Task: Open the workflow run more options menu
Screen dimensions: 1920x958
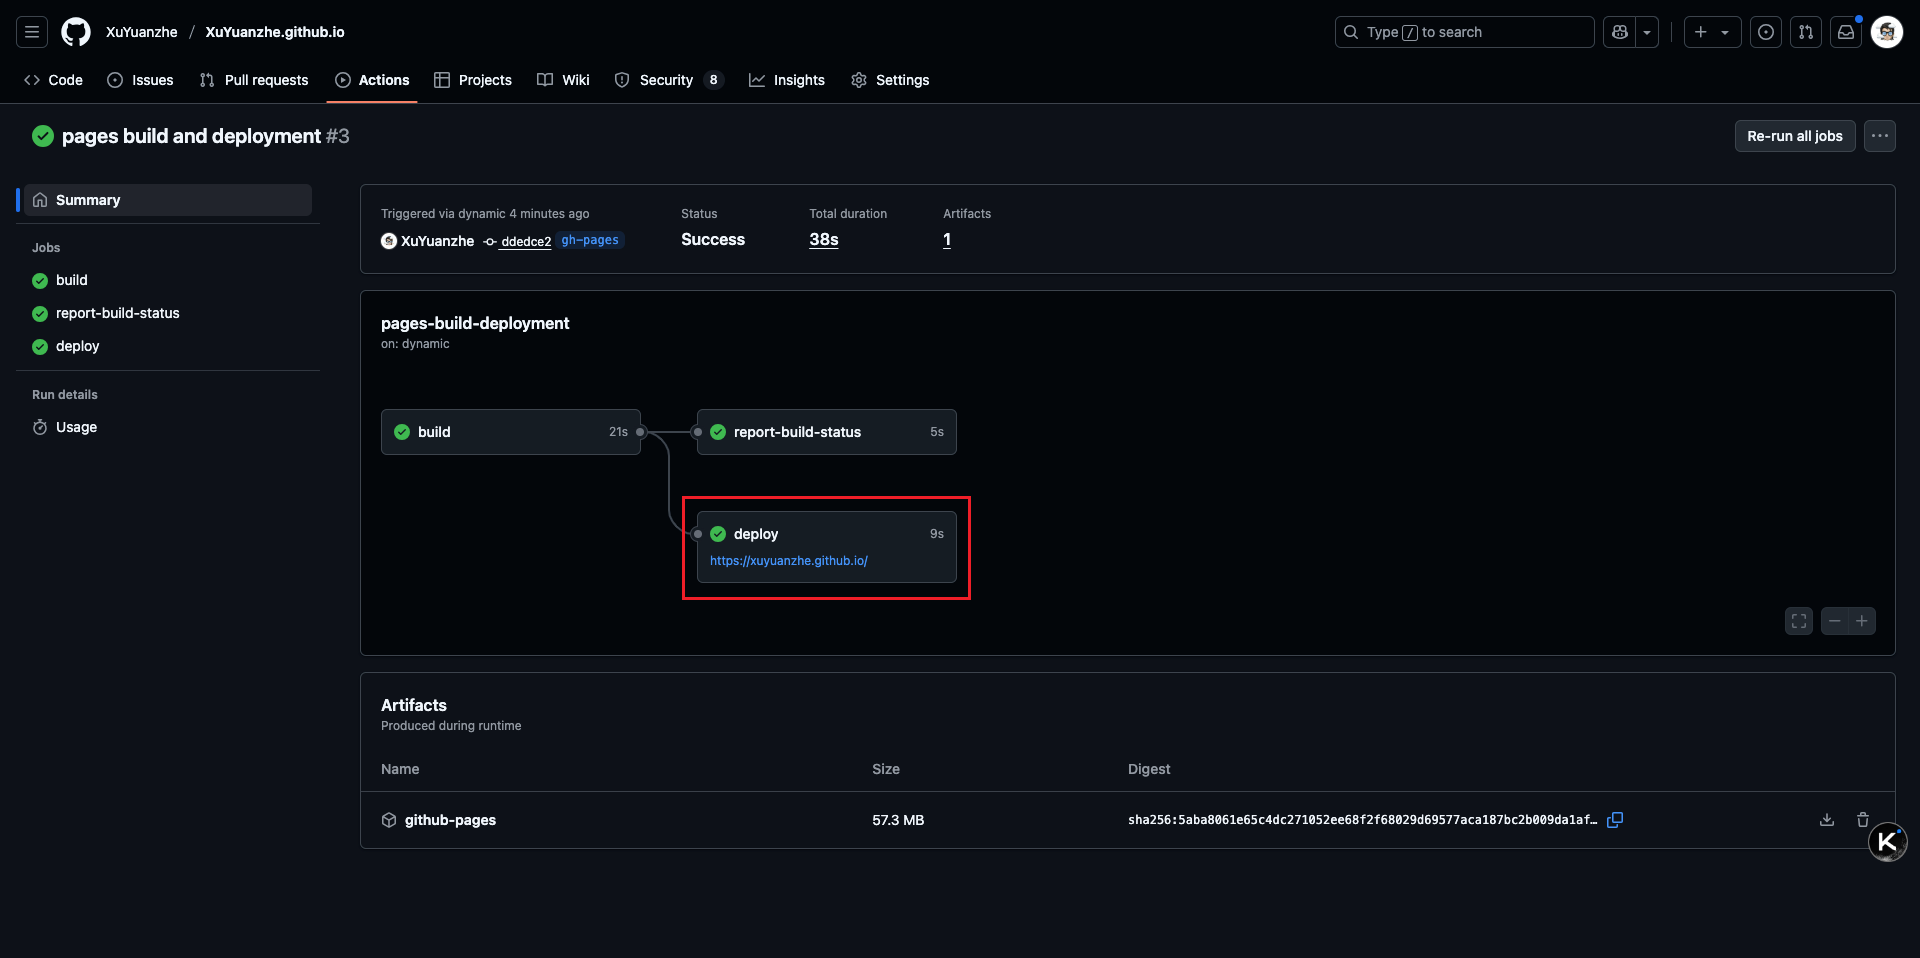Action: click(x=1880, y=136)
